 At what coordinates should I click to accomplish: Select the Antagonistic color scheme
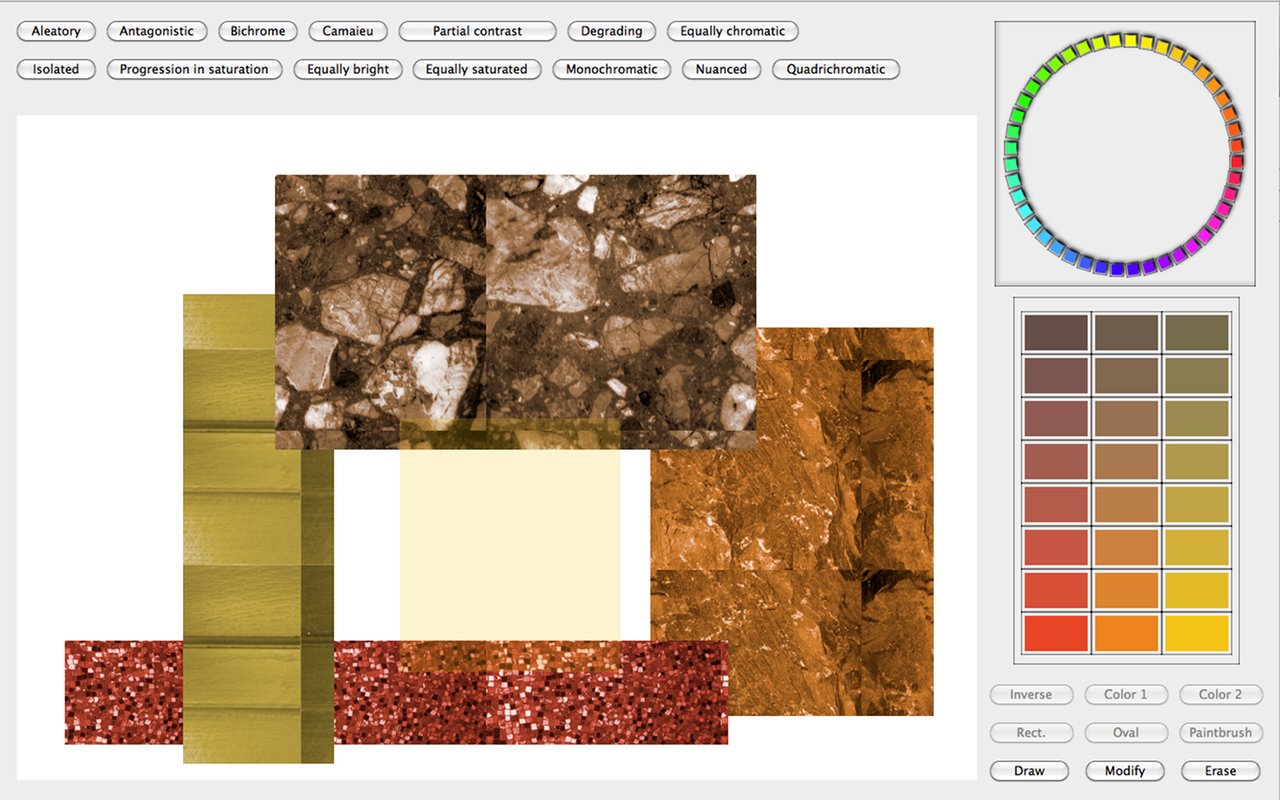tap(156, 31)
